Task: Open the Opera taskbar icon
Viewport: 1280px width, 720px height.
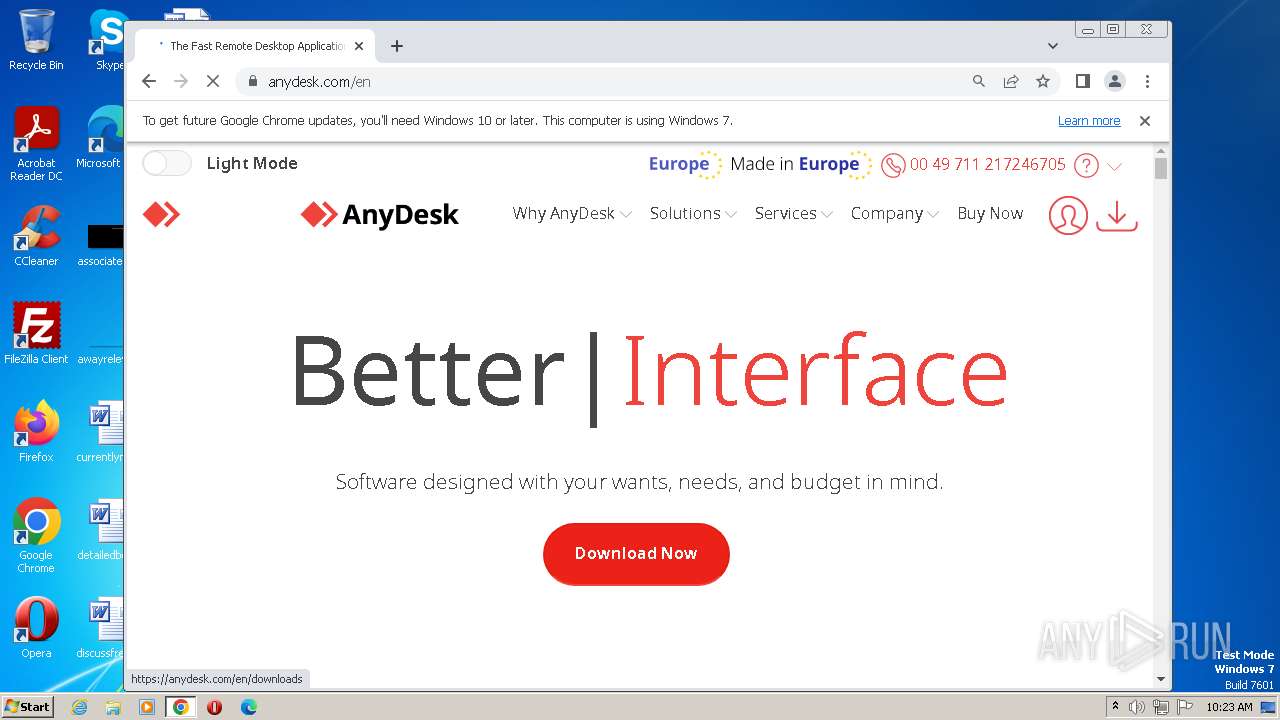Action: [x=214, y=707]
